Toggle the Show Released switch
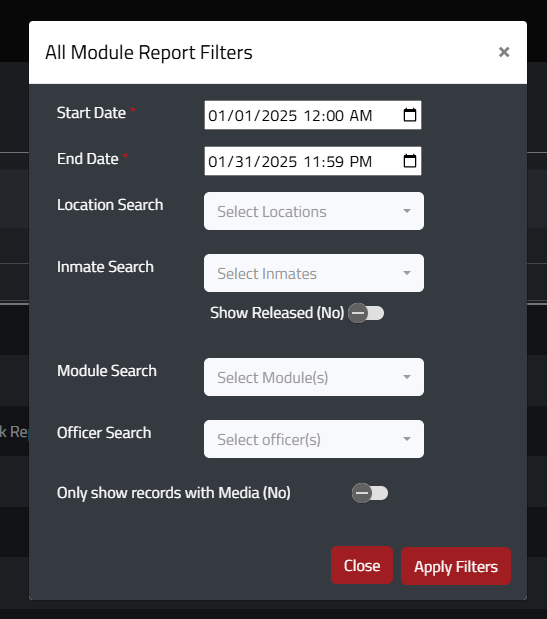The image size is (547, 619). (x=366, y=313)
